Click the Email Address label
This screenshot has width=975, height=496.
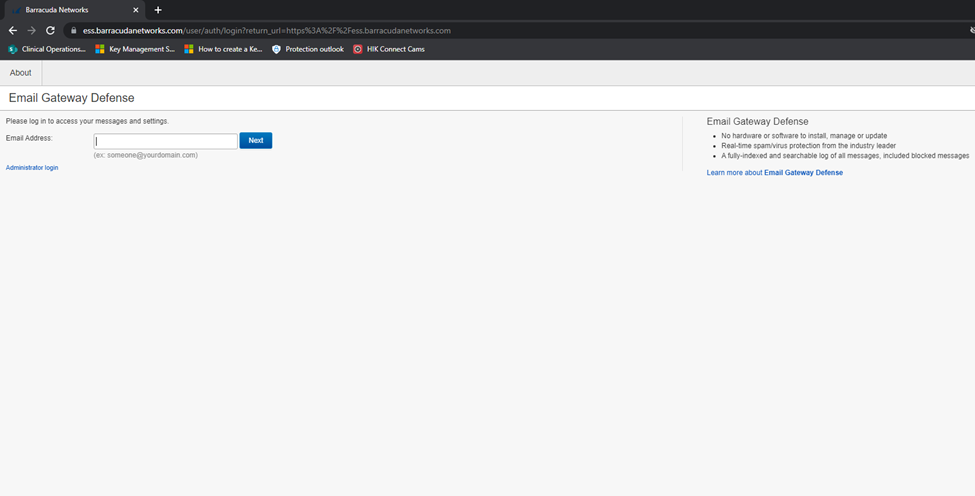[29, 138]
